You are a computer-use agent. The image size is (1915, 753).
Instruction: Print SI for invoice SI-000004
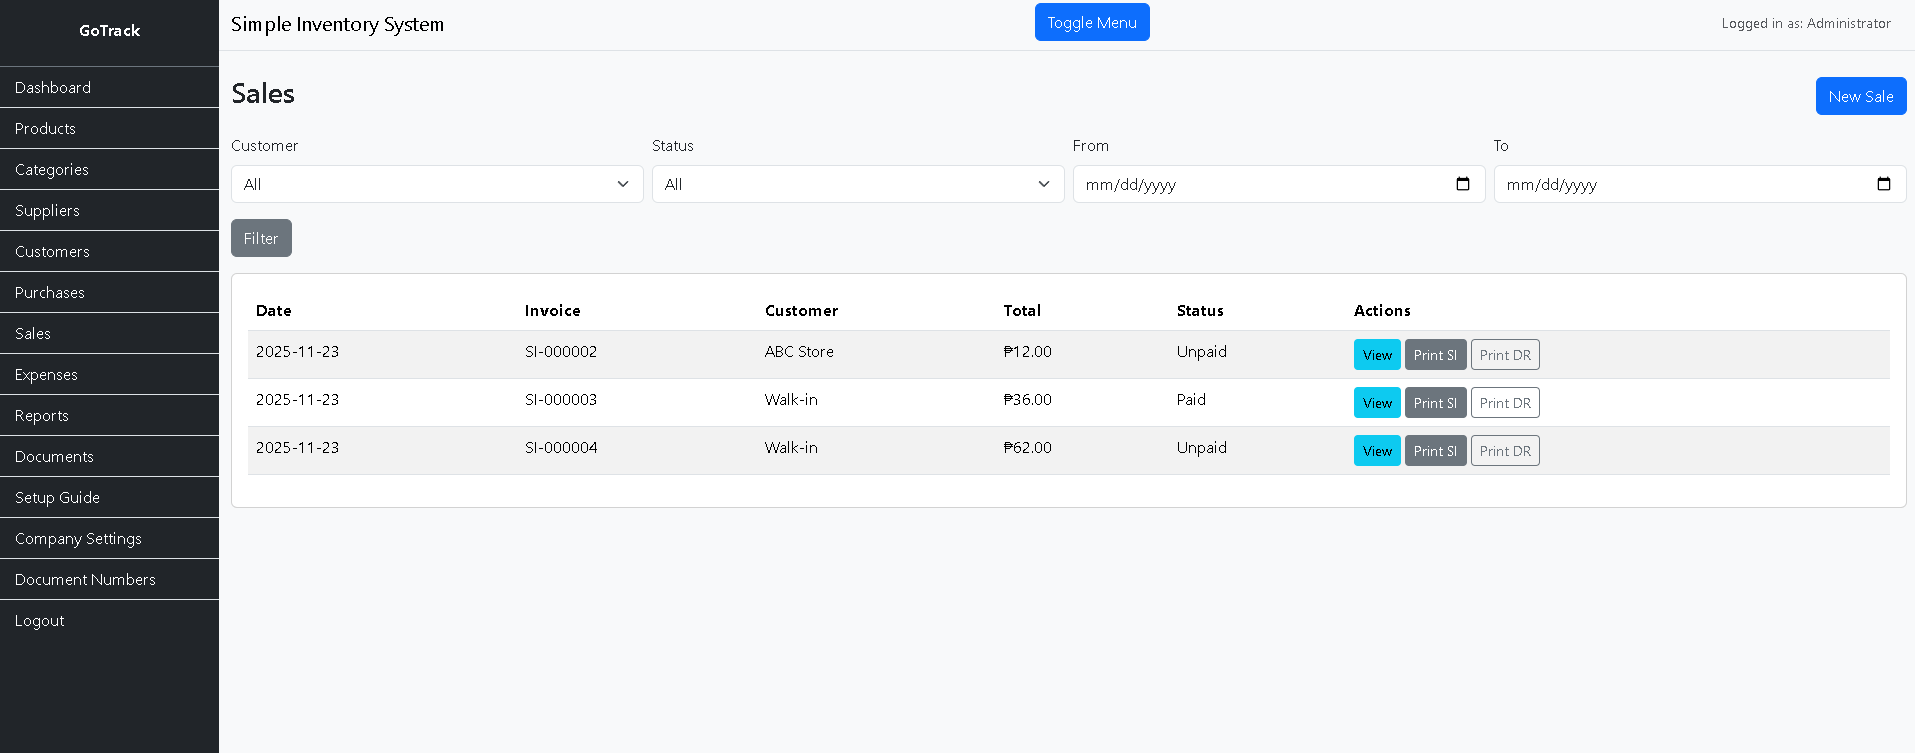pyautogui.click(x=1435, y=451)
